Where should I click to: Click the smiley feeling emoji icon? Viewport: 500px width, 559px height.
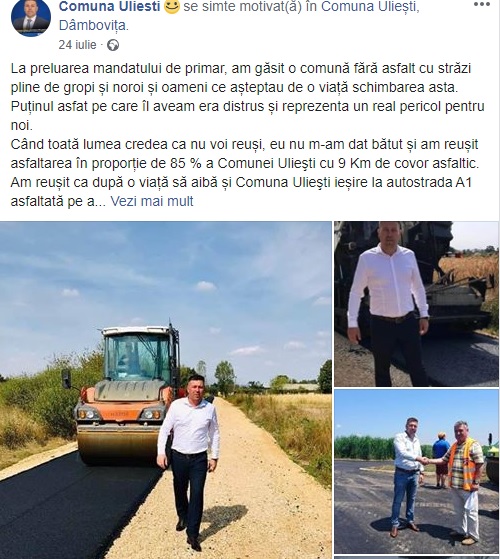click(x=171, y=7)
